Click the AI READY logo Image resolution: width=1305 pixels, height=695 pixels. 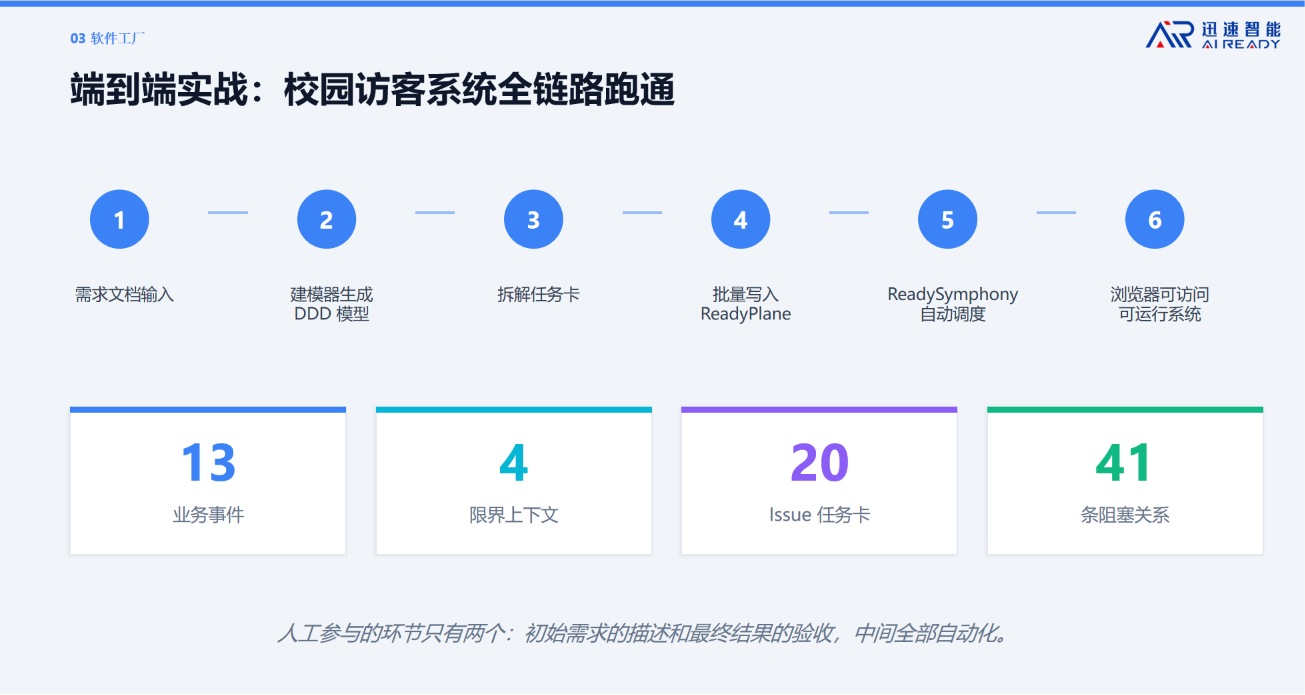coord(1212,35)
